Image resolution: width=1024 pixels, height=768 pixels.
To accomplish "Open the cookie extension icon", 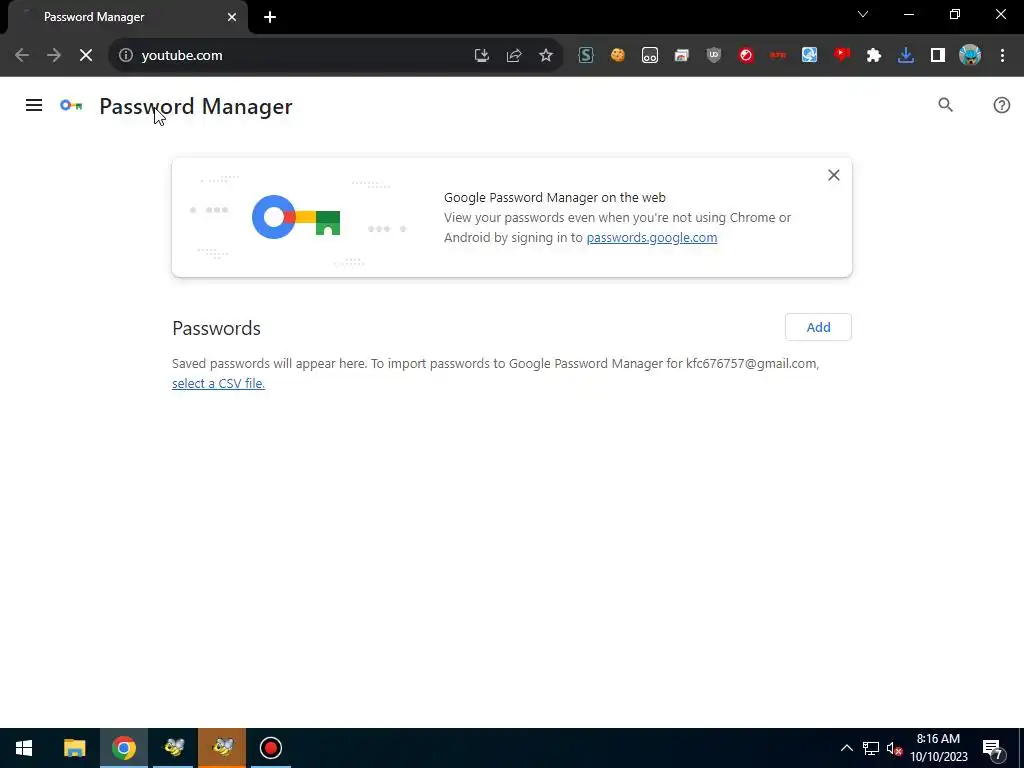I will 618,56.
